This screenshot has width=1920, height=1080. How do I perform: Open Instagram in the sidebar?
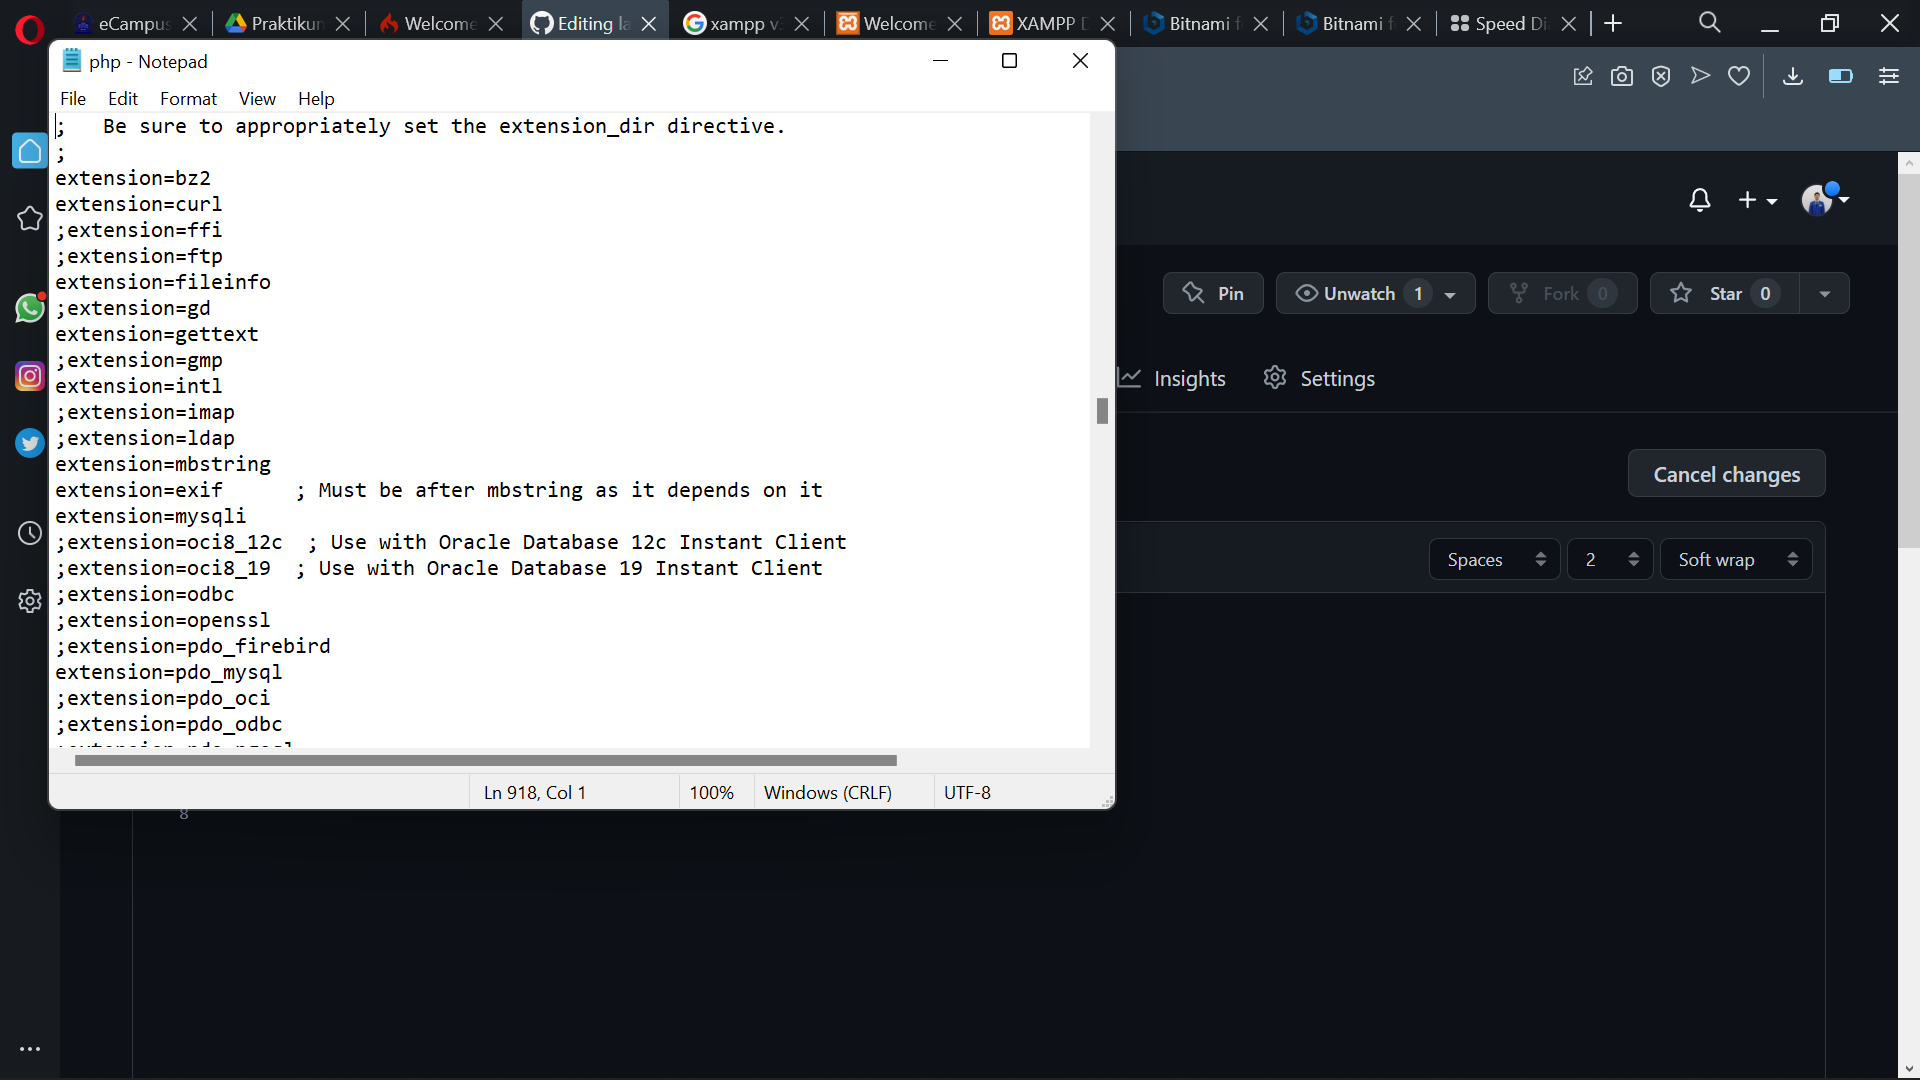coord(29,376)
